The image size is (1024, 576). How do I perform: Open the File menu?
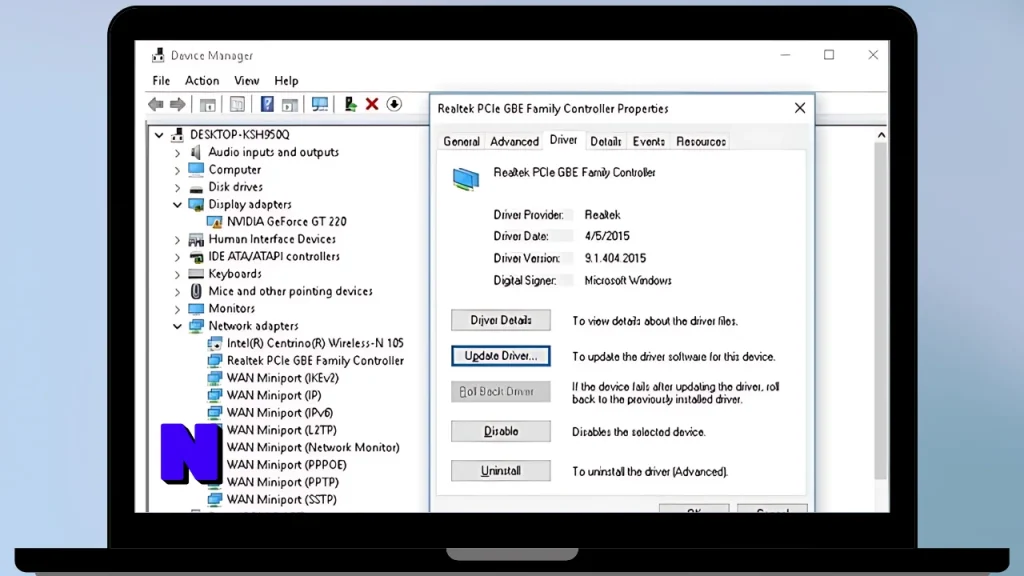tap(161, 80)
